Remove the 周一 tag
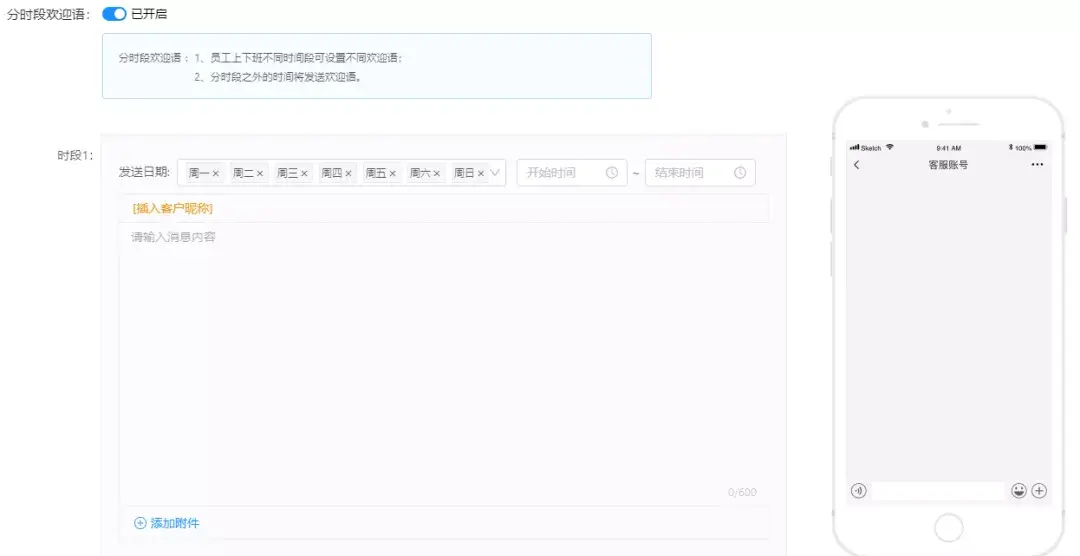The image size is (1080, 556). pos(216,174)
